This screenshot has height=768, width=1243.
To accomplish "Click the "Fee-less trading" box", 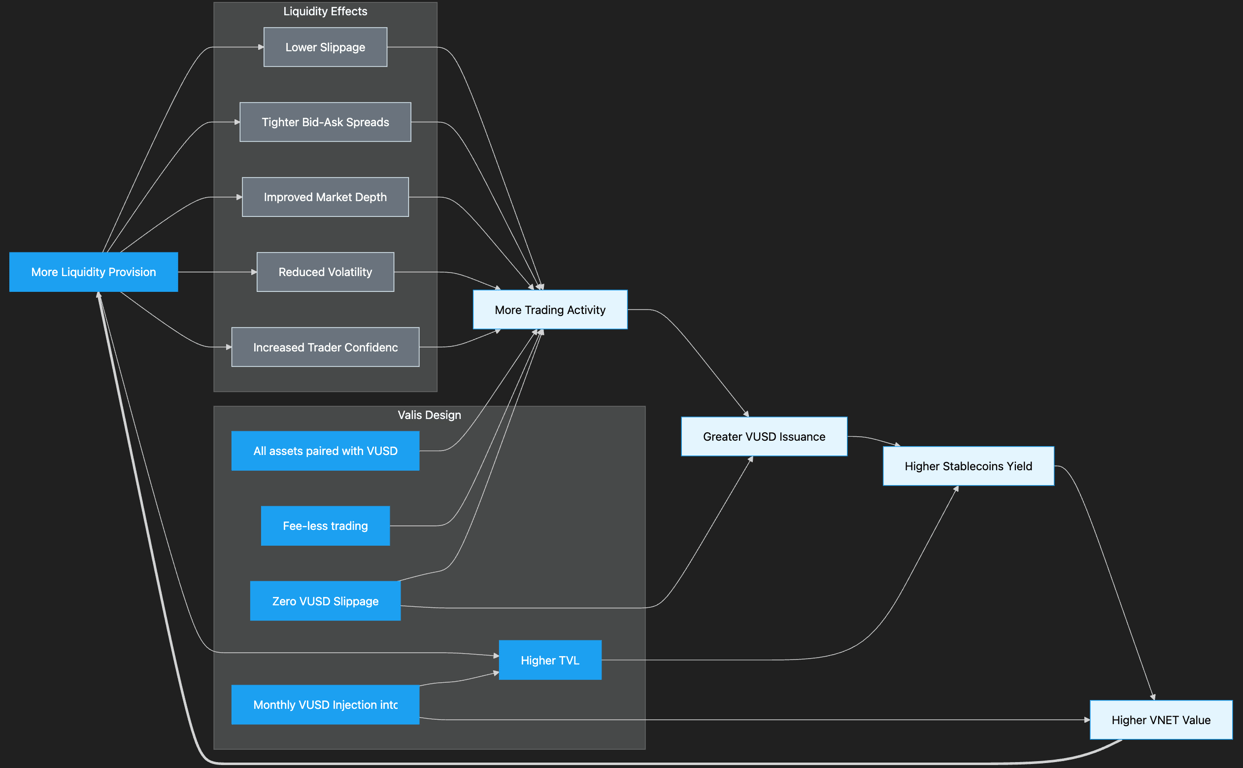I will coord(325,525).
